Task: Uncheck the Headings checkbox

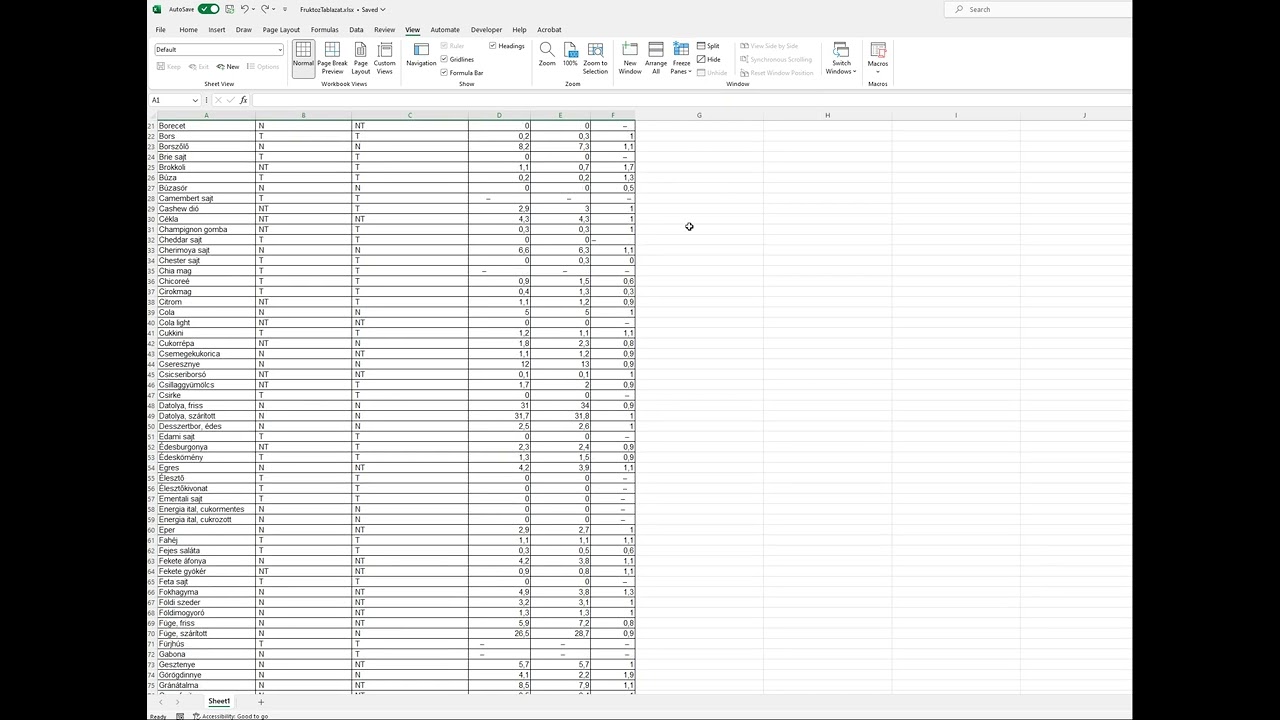Action: [x=493, y=46]
